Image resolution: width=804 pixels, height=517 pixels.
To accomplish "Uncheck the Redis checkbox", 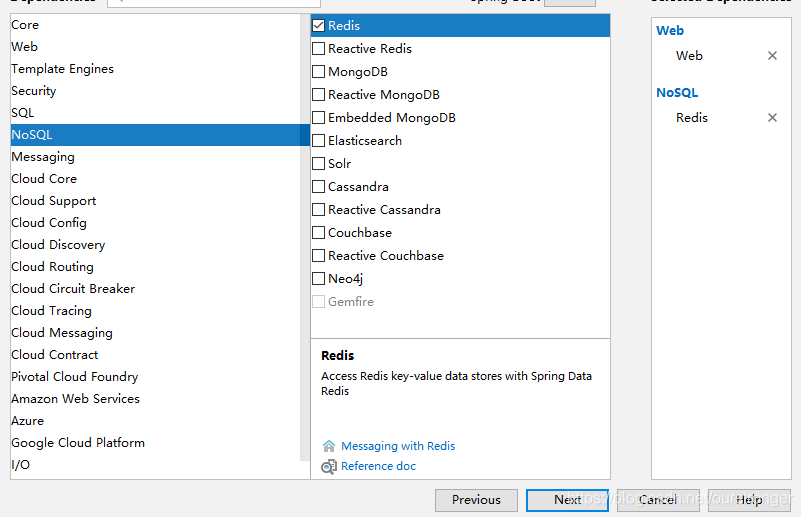I will point(319,26).
